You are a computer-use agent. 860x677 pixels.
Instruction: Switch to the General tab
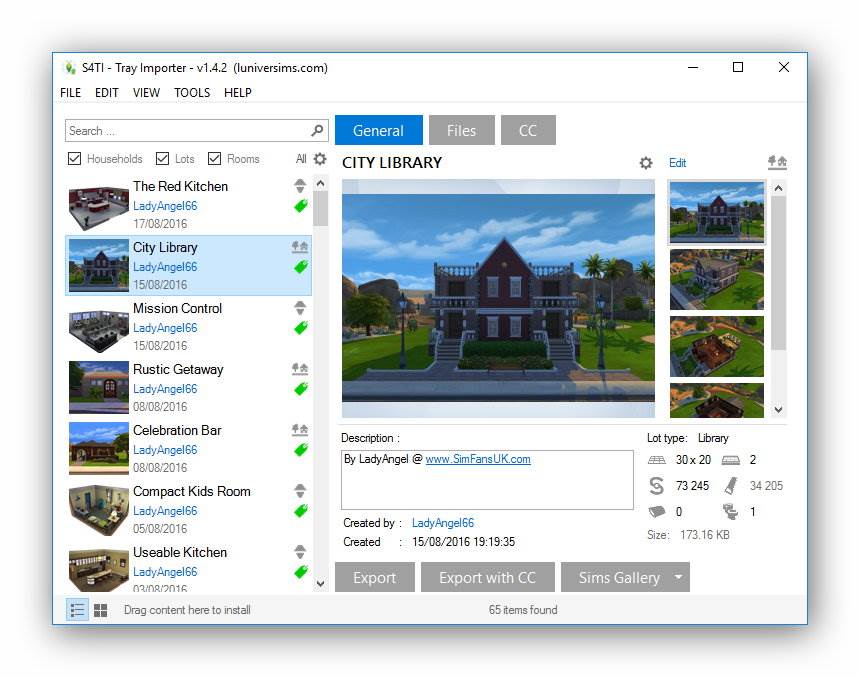click(378, 130)
